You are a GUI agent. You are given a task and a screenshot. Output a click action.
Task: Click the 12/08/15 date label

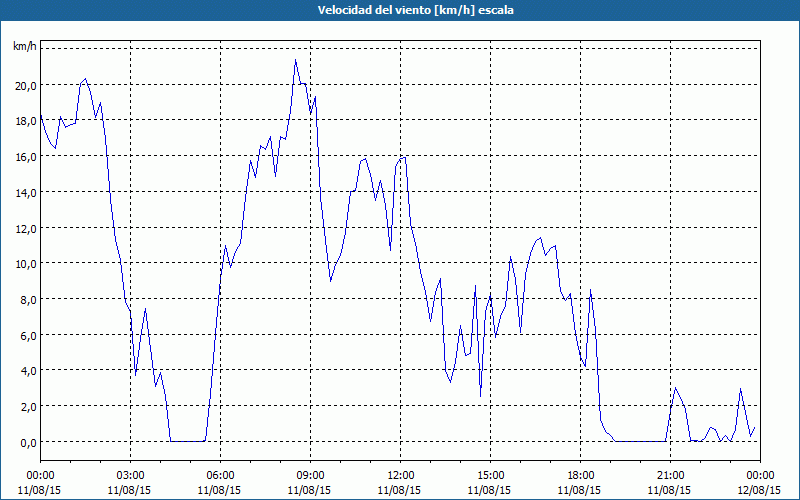pyautogui.click(x=760, y=490)
